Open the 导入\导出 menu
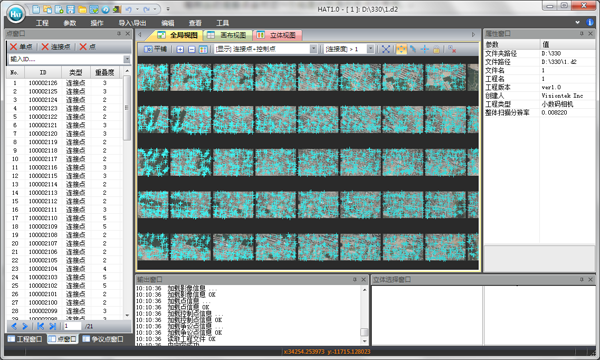The height and width of the screenshot is (360, 600). [x=132, y=23]
